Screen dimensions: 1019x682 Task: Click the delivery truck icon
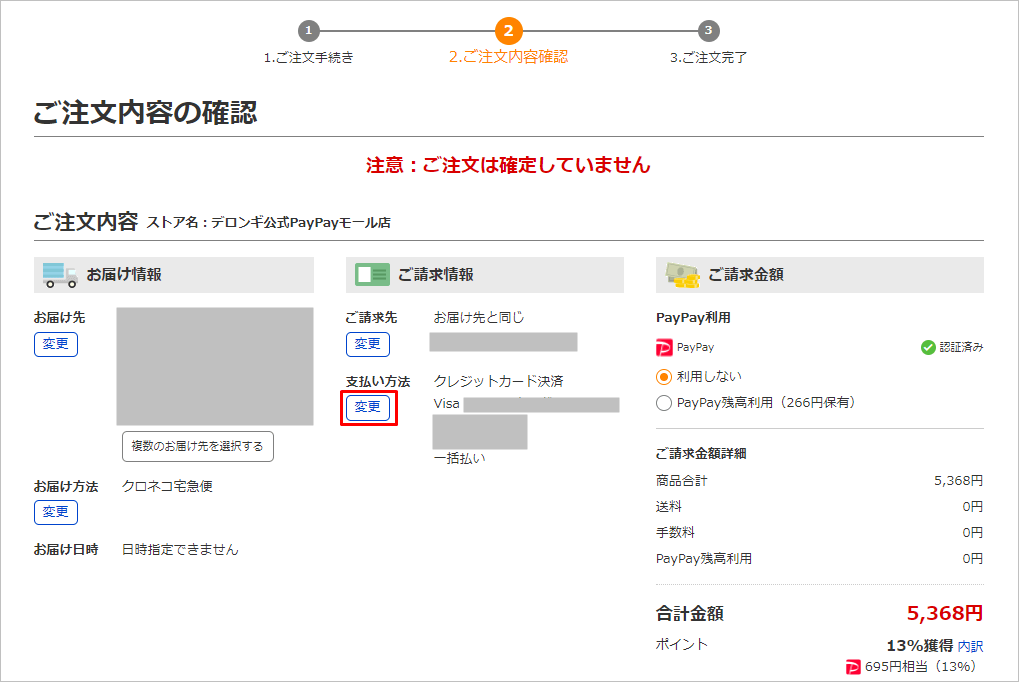pyautogui.click(x=60, y=275)
